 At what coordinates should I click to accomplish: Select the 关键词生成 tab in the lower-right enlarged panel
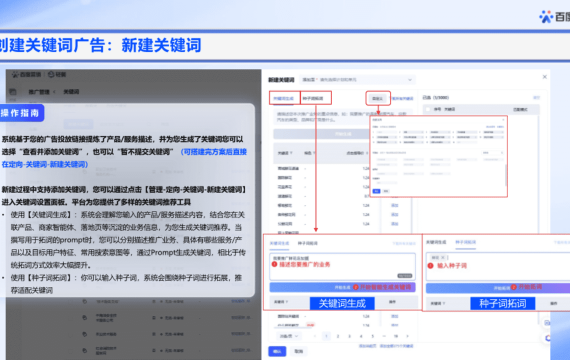[x=436, y=242]
